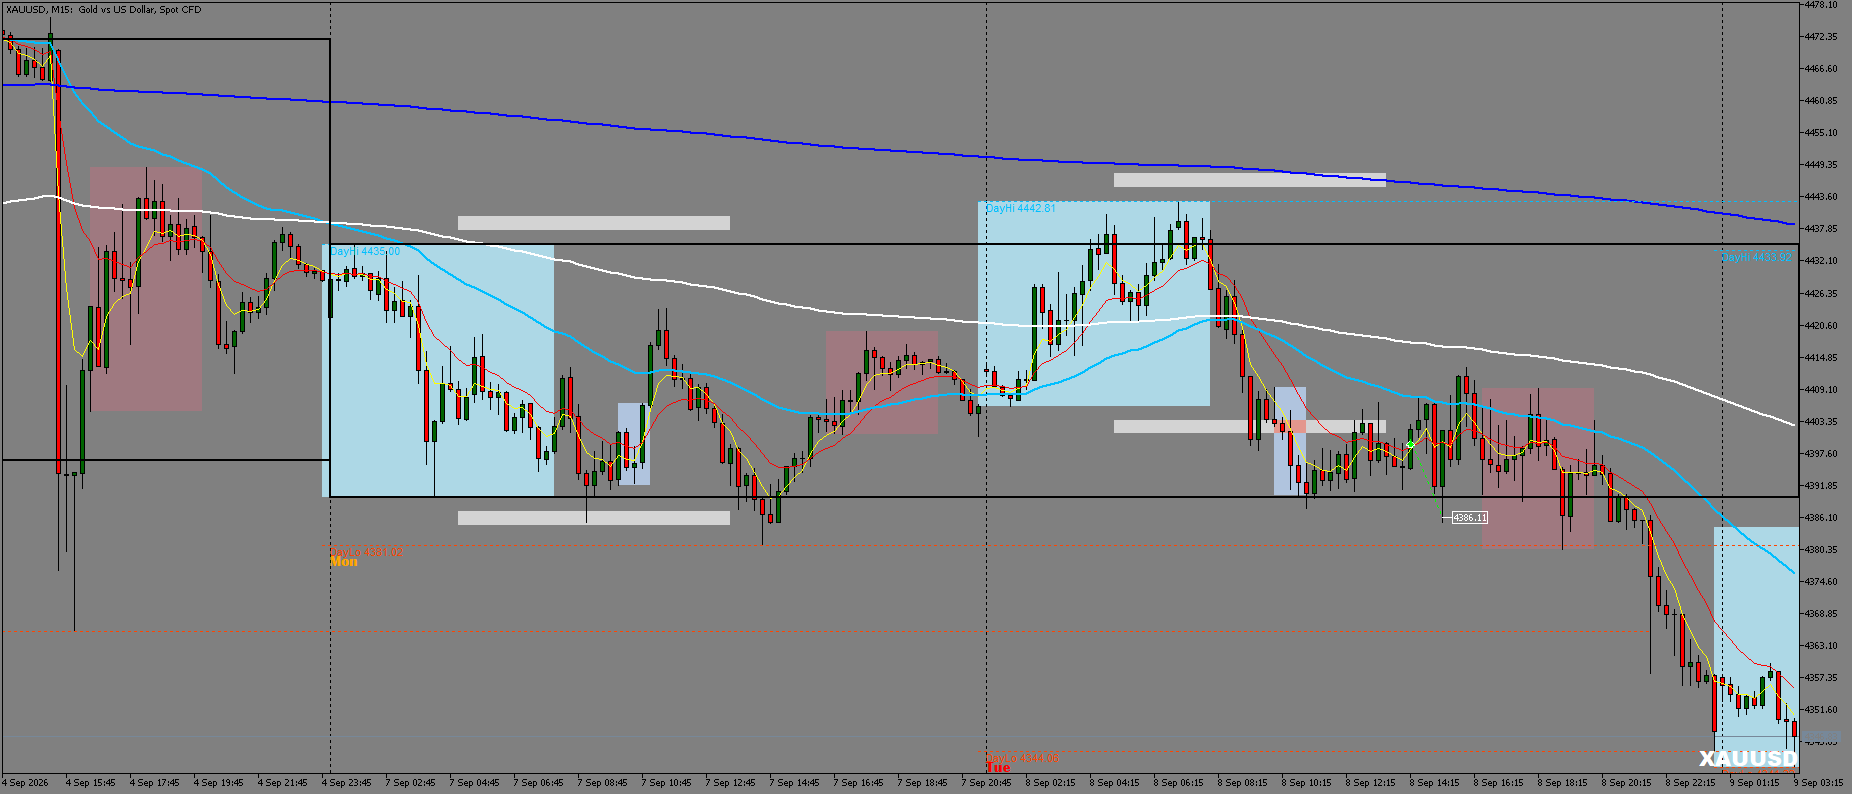Click the '7 Sep 20:45' time axis label
The image size is (1852, 794).
pos(986,783)
